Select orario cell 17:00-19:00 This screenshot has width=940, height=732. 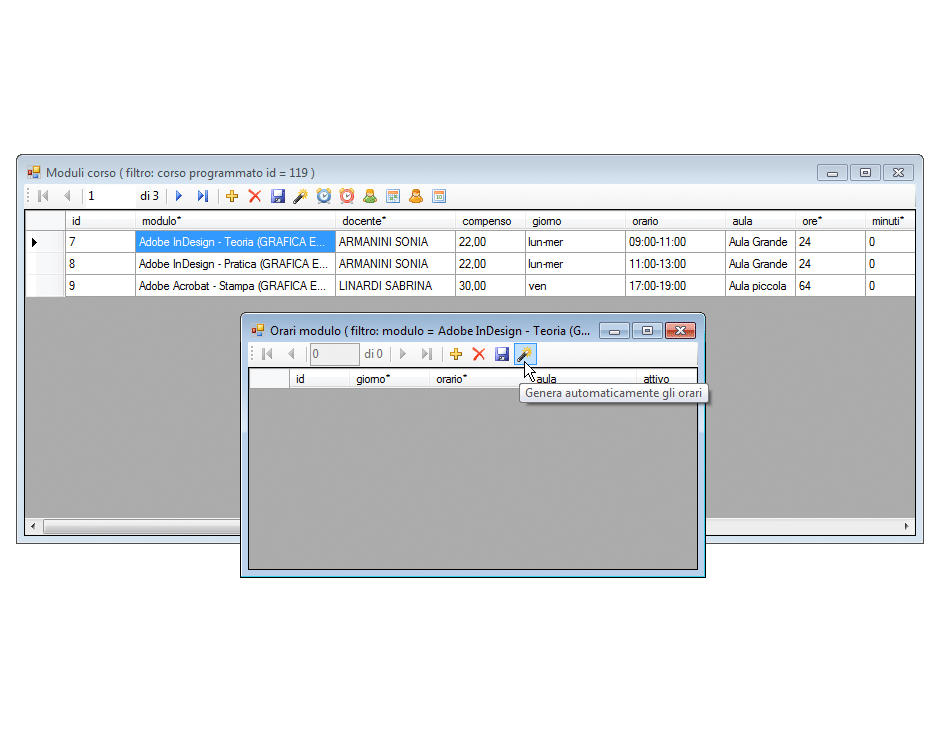[675, 286]
